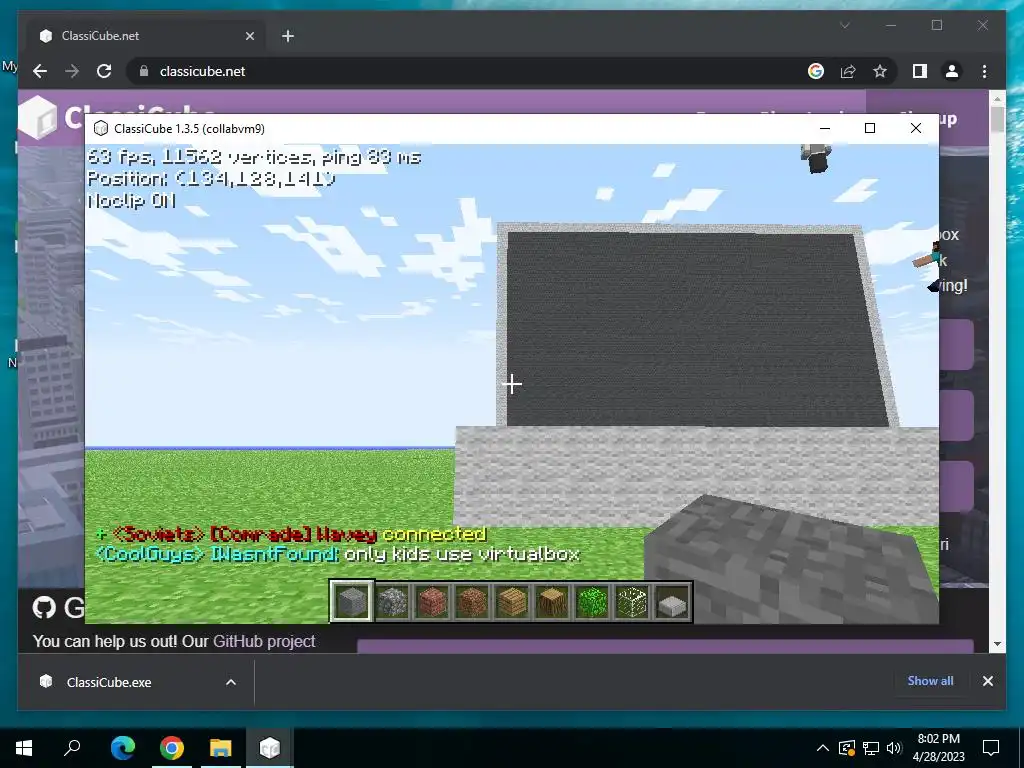This screenshot has width=1024, height=768.
Task: Switch to ClassiCube taskbar app
Action: (x=270, y=748)
